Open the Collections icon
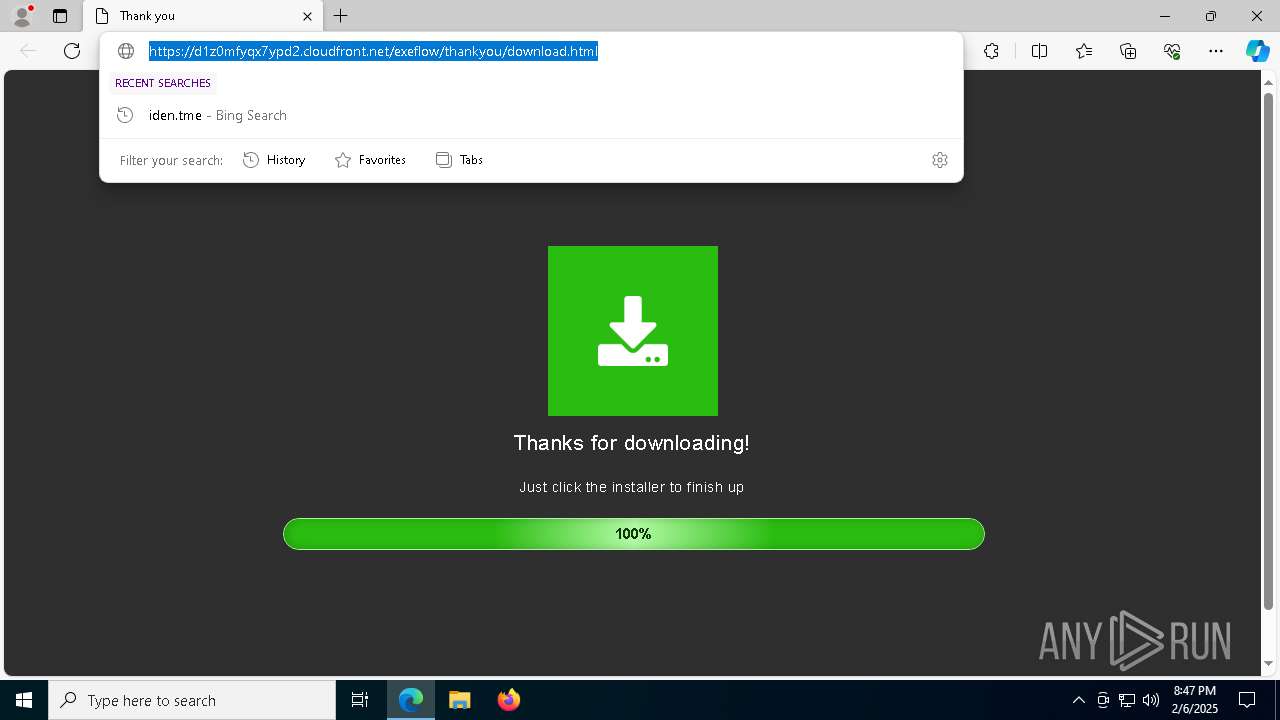1280x720 pixels. (x=1128, y=51)
